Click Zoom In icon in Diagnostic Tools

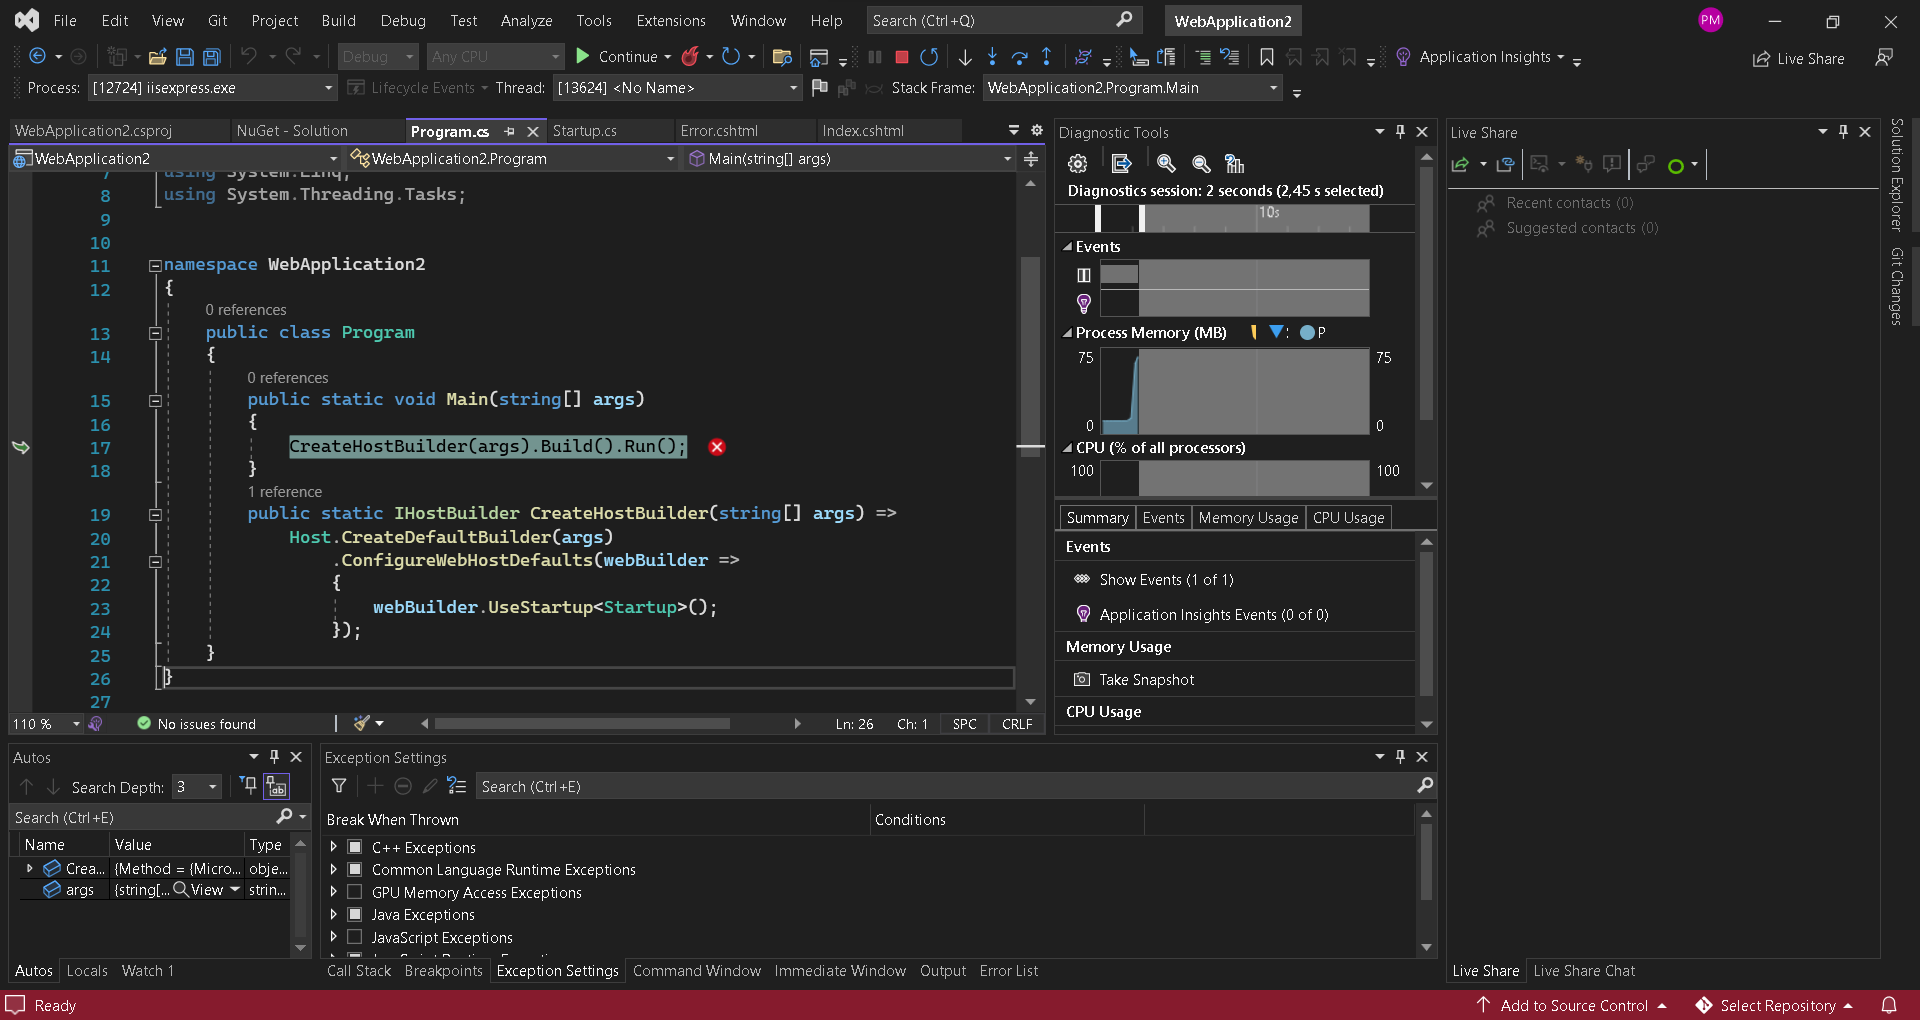tap(1166, 163)
